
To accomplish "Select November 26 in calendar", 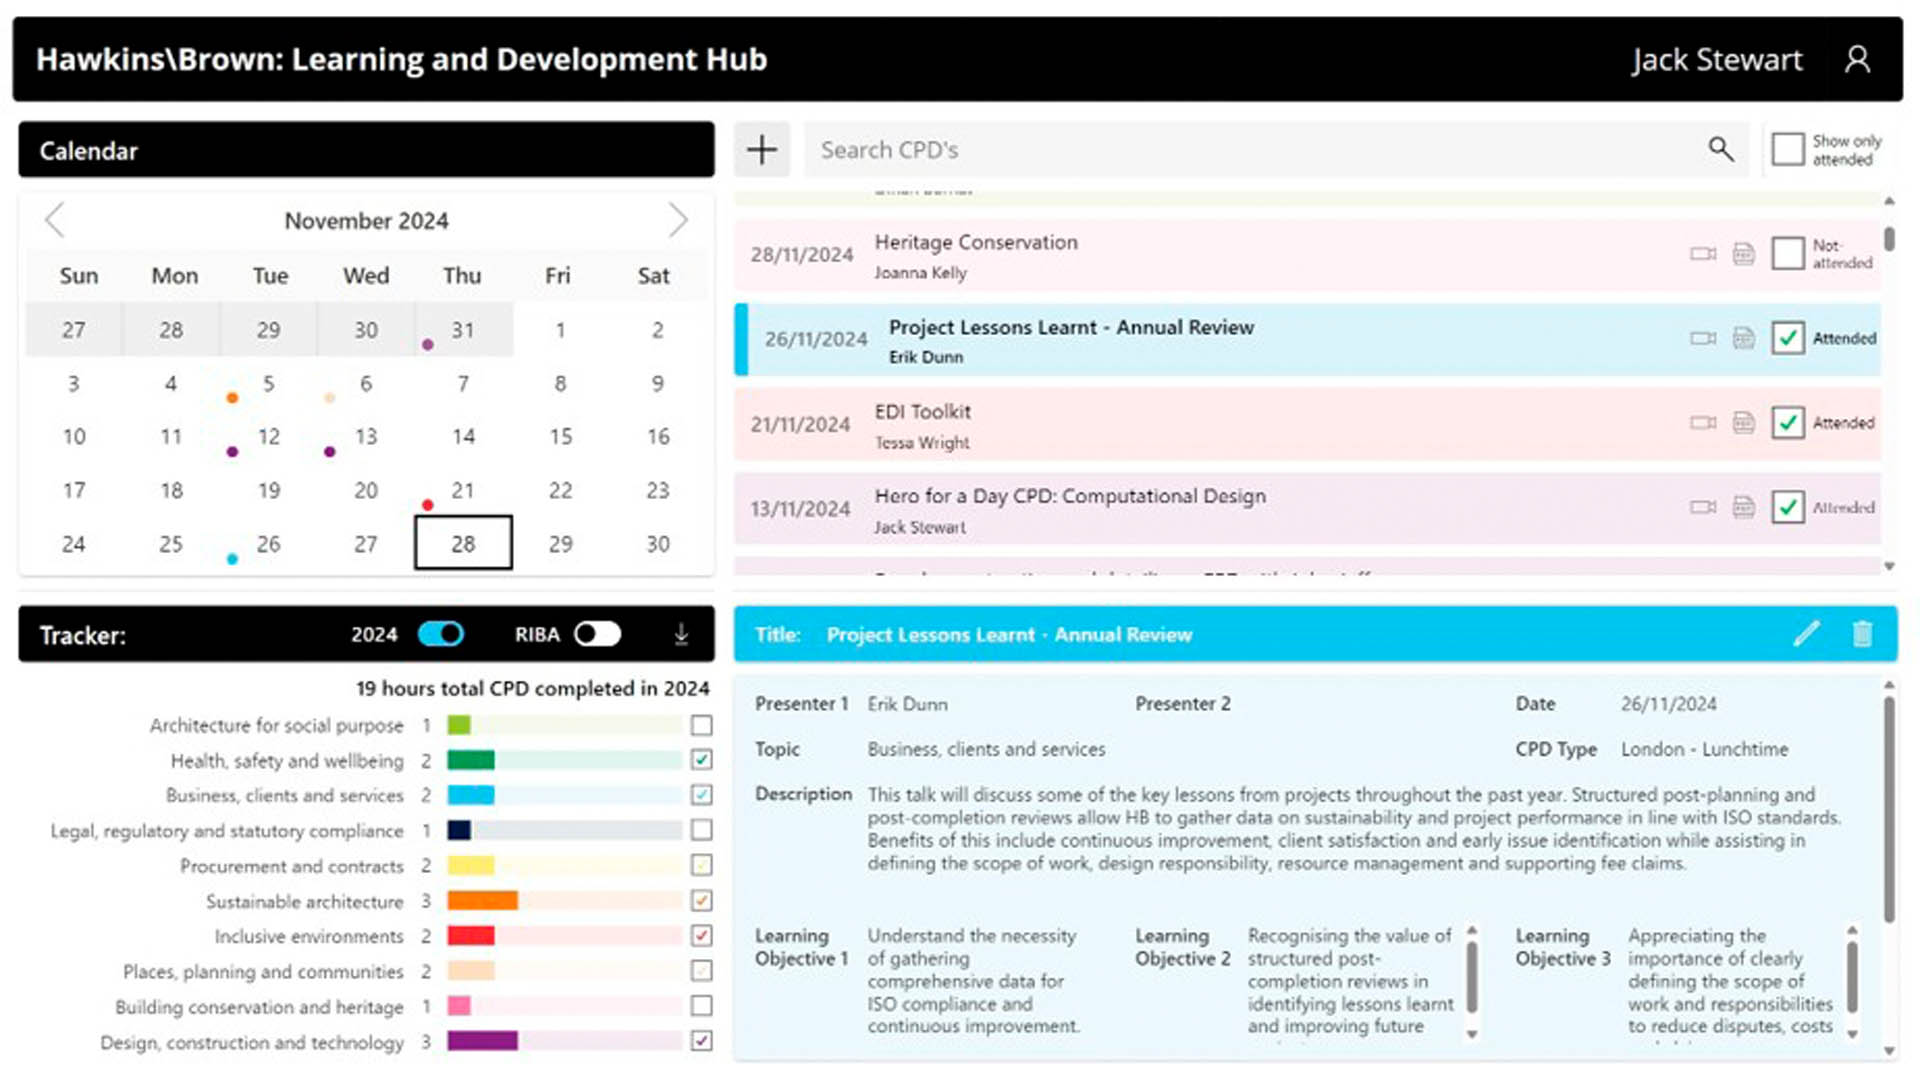I will [268, 544].
